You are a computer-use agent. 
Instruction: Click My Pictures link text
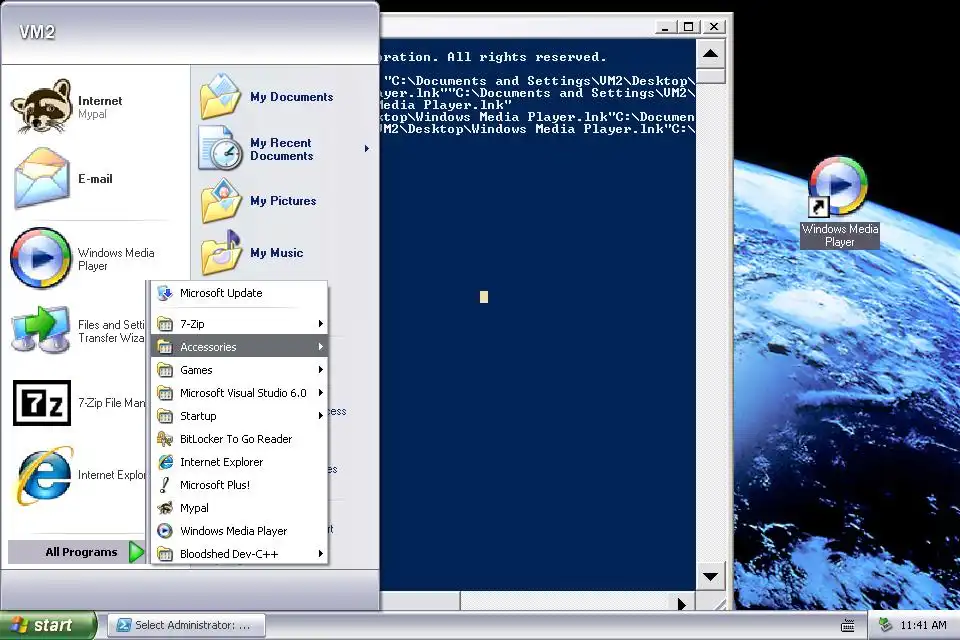[283, 201]
